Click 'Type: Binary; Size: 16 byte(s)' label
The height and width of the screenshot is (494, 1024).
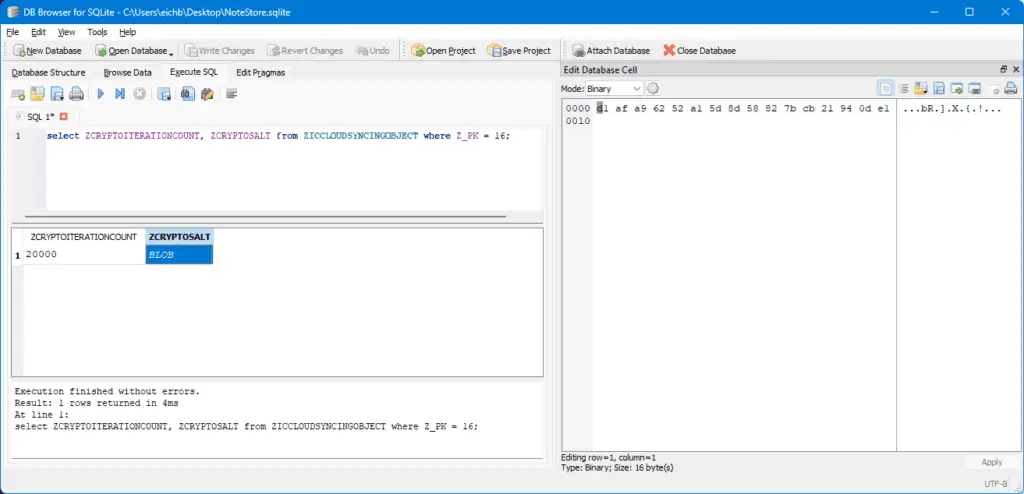(617, 468)
